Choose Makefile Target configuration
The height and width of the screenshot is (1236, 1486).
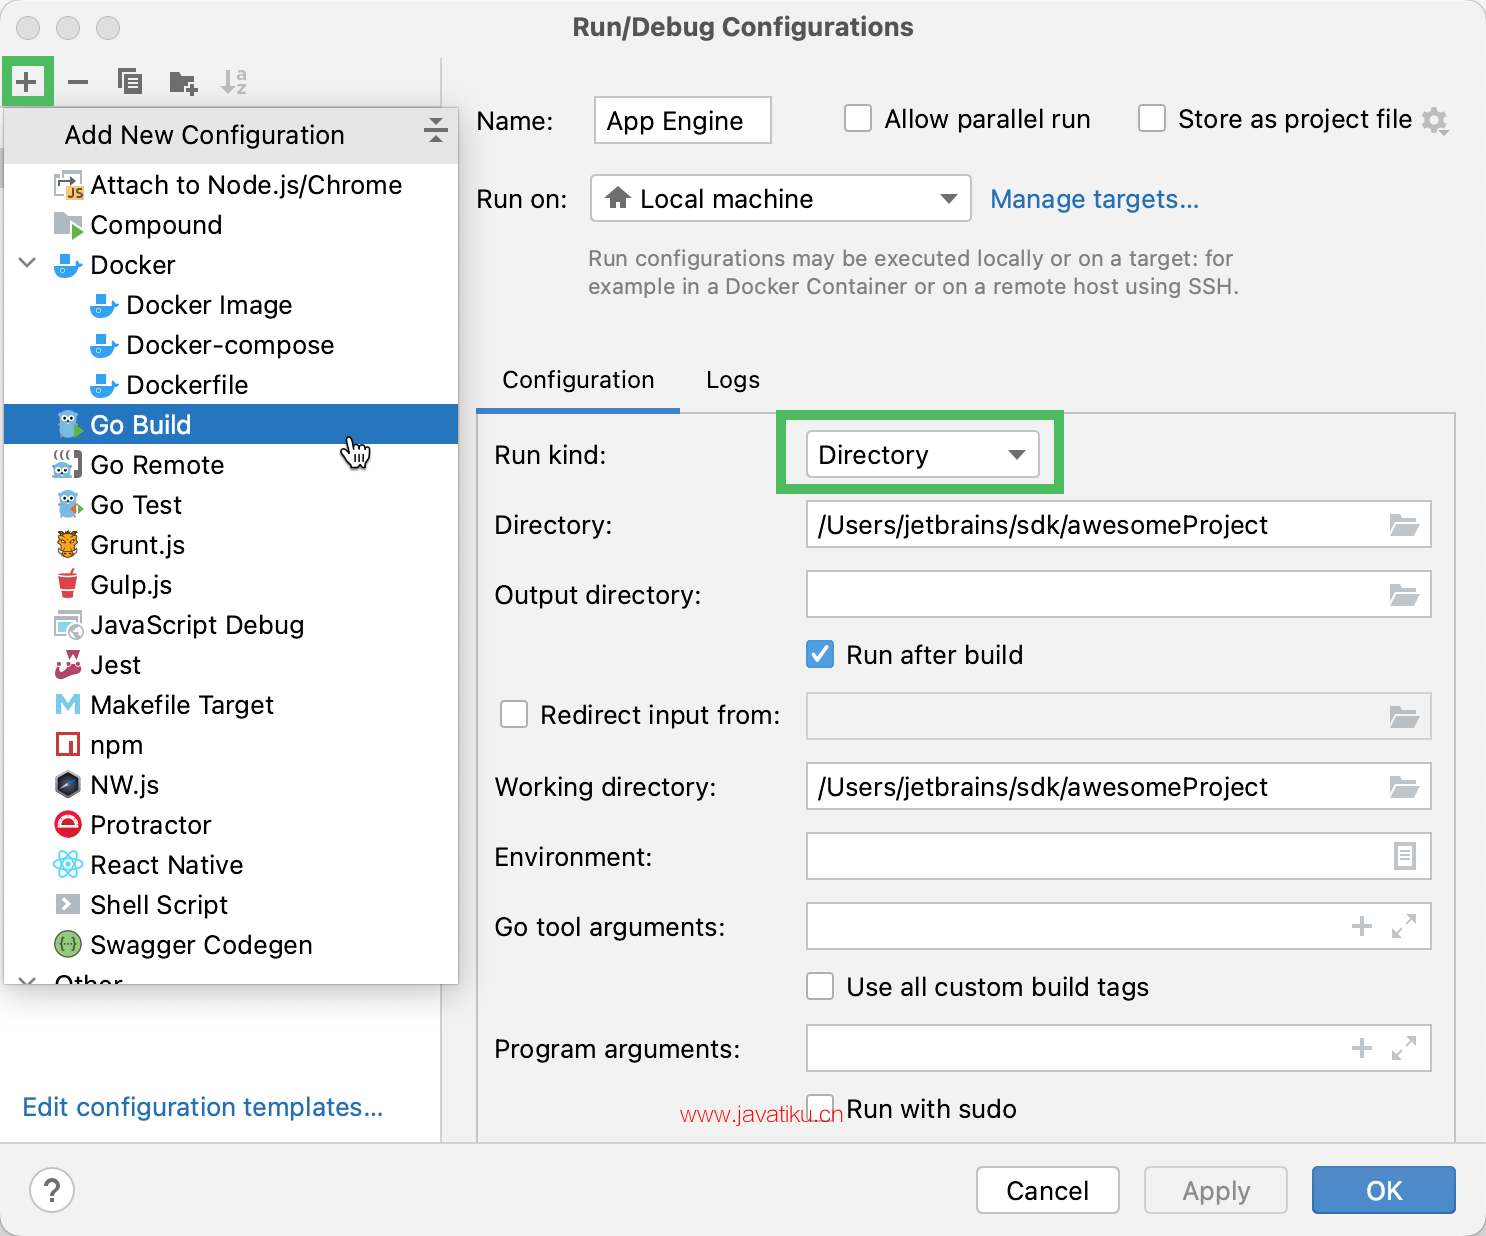point(231,705)
